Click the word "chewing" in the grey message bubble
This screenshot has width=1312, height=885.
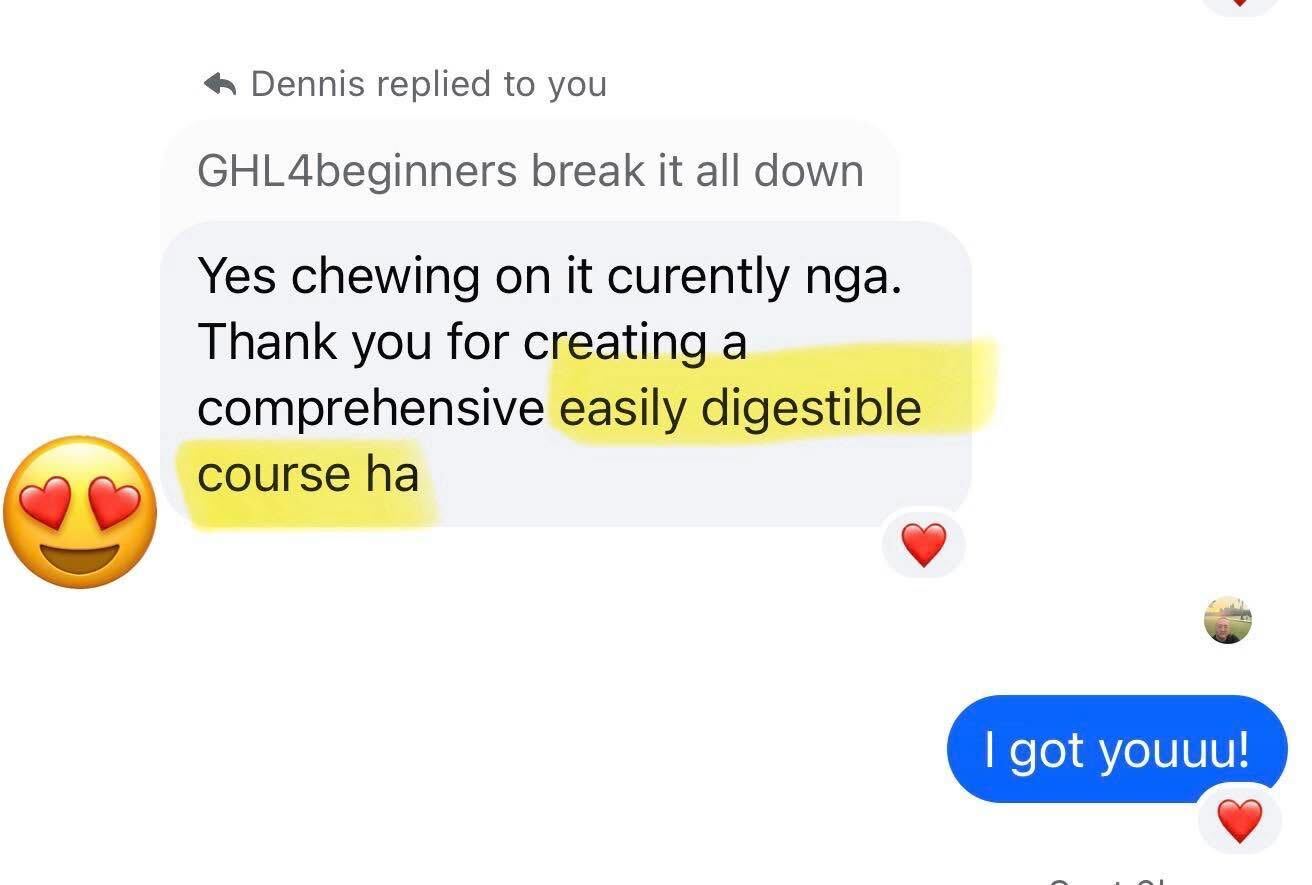pos(384,277)
